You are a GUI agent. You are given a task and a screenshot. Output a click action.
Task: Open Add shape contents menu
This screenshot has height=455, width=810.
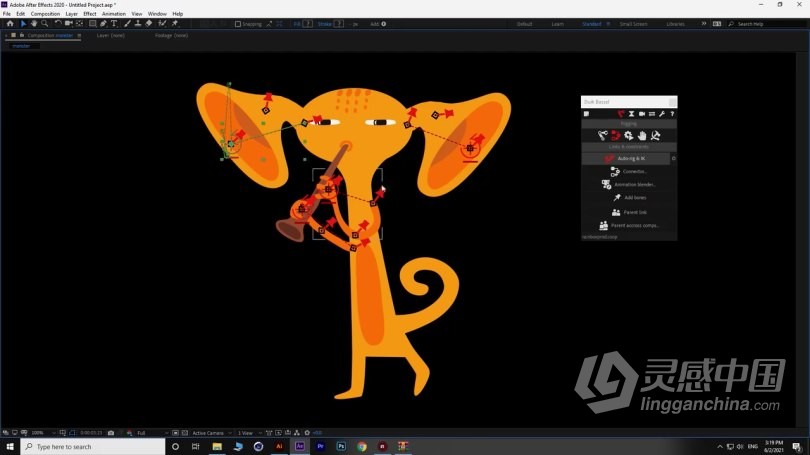pyautogui.click(x=383, y=24)
